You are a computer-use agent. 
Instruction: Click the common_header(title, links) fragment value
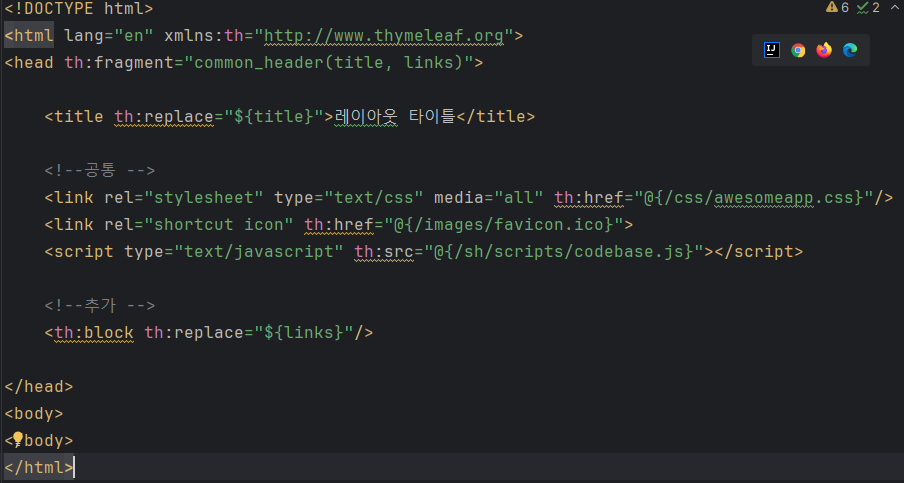pos(329,62)
